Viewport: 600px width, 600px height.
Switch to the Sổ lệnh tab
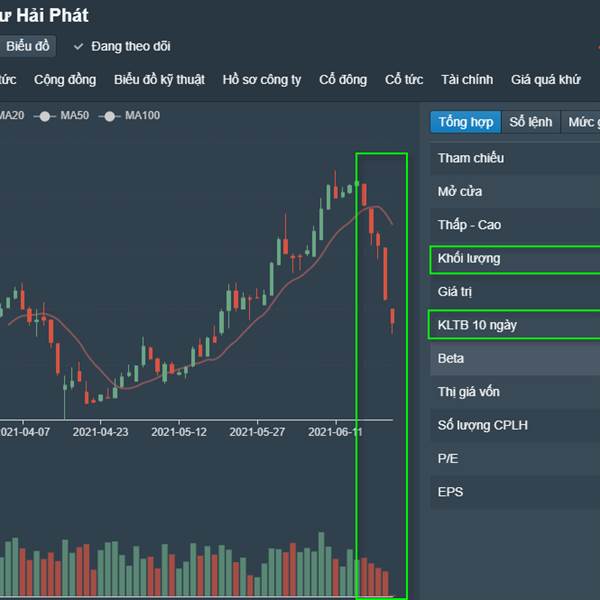(x=530, y=122)
